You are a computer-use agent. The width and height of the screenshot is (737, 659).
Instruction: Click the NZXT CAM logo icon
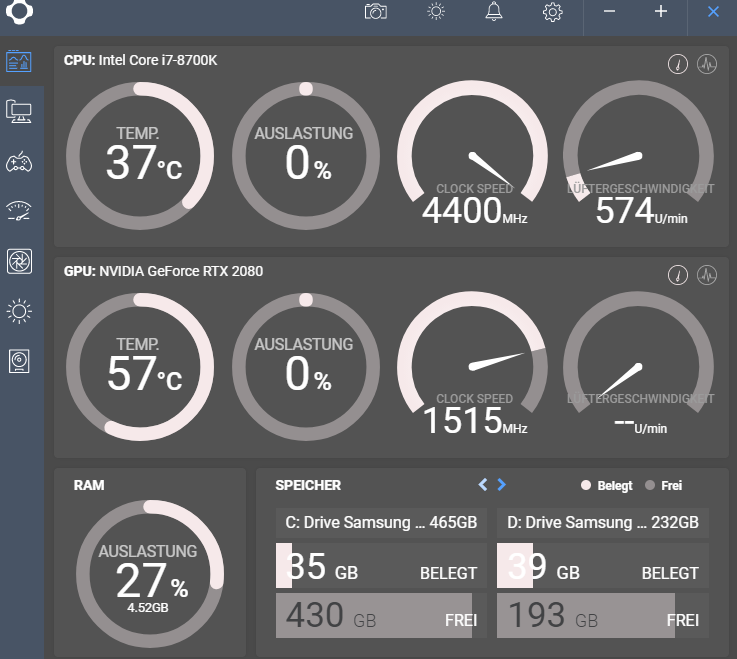pos(19,10)
